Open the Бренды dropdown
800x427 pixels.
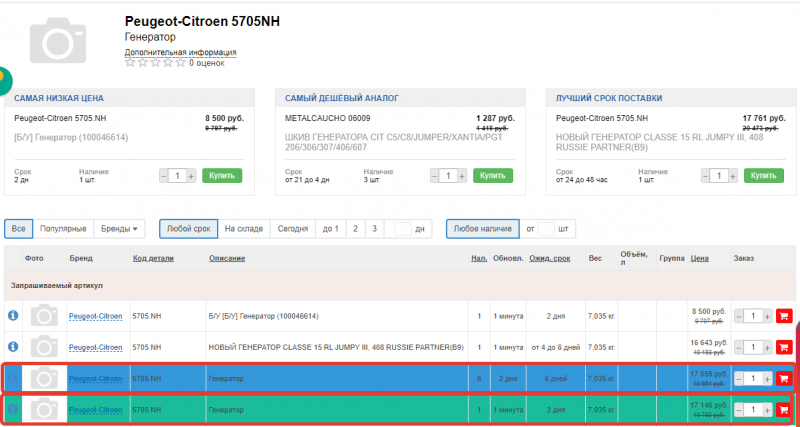click(119, 229)
